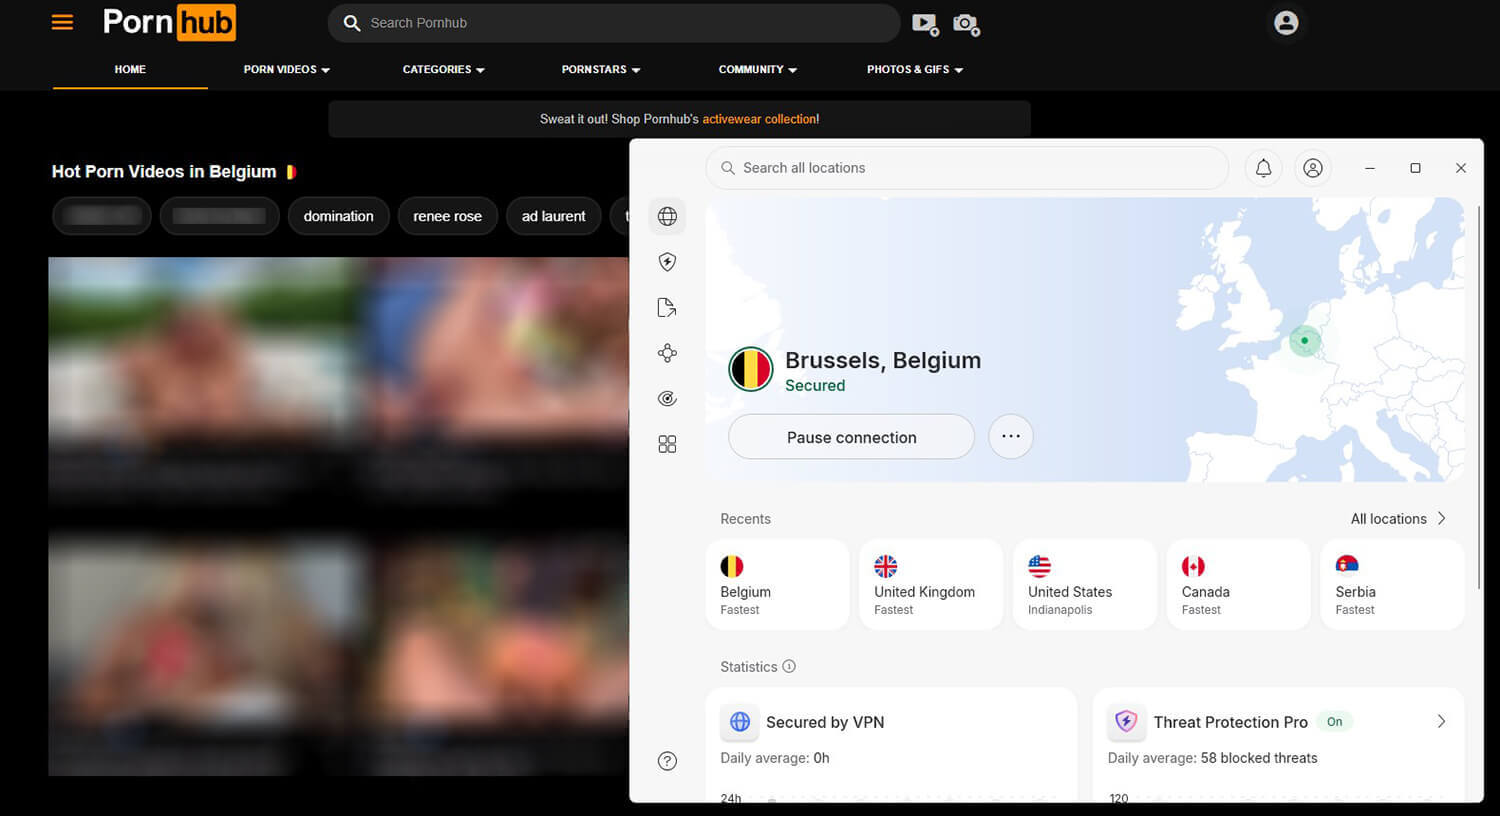
Task: Click the Belgium flag beside Brussels, Belgium
Action: tap(751, 370)
